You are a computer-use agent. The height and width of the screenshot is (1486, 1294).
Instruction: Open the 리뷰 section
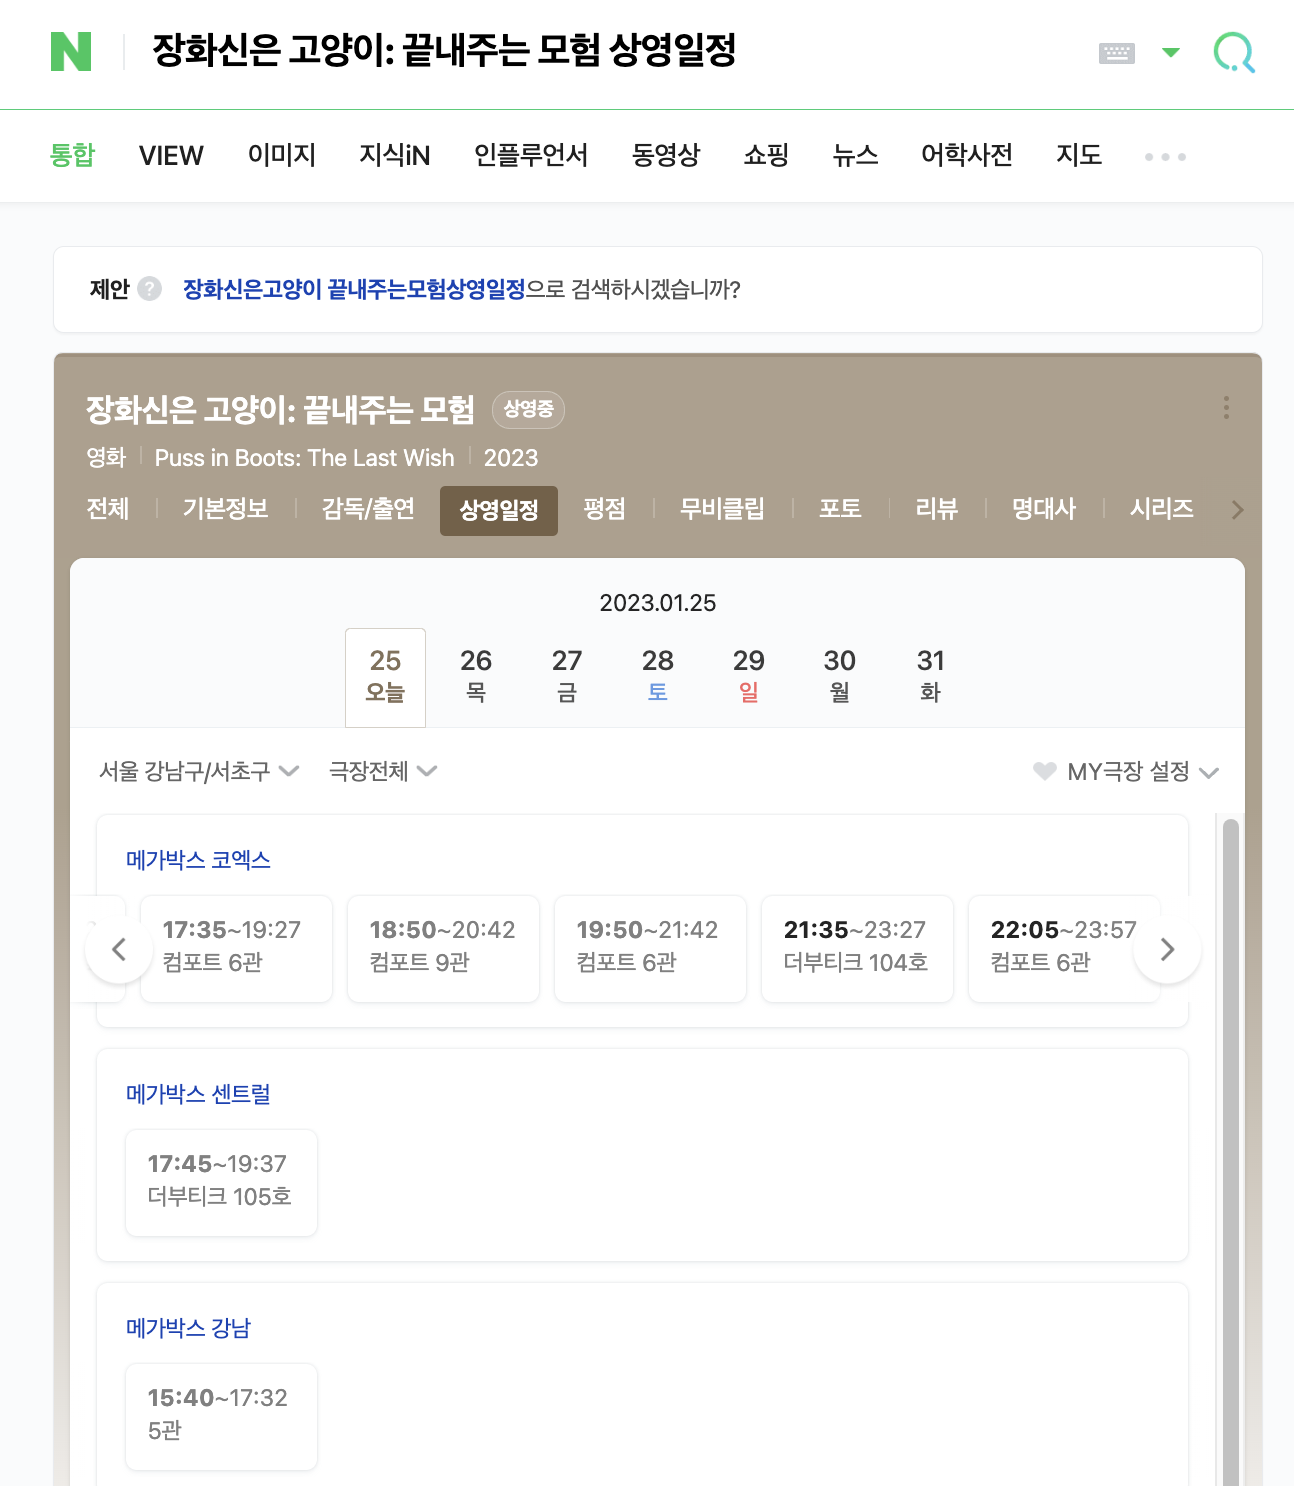[x=937, y=509]
